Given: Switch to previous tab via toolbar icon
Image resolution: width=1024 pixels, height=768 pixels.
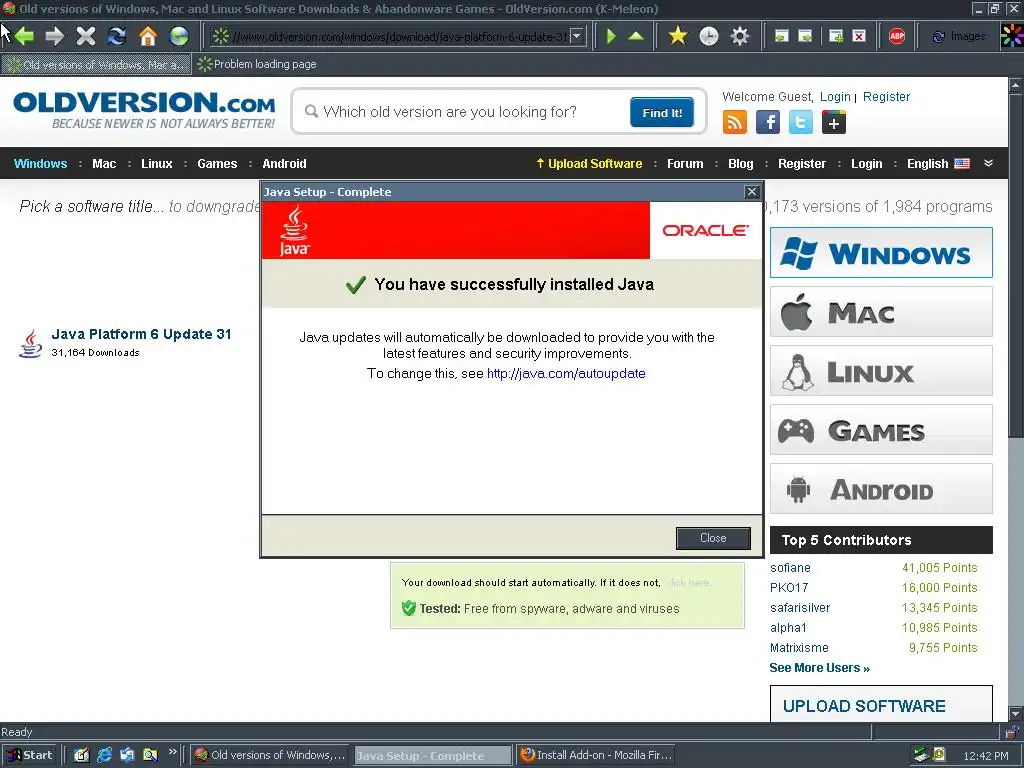Looking at the screenshot, I should tap(781, 36).
